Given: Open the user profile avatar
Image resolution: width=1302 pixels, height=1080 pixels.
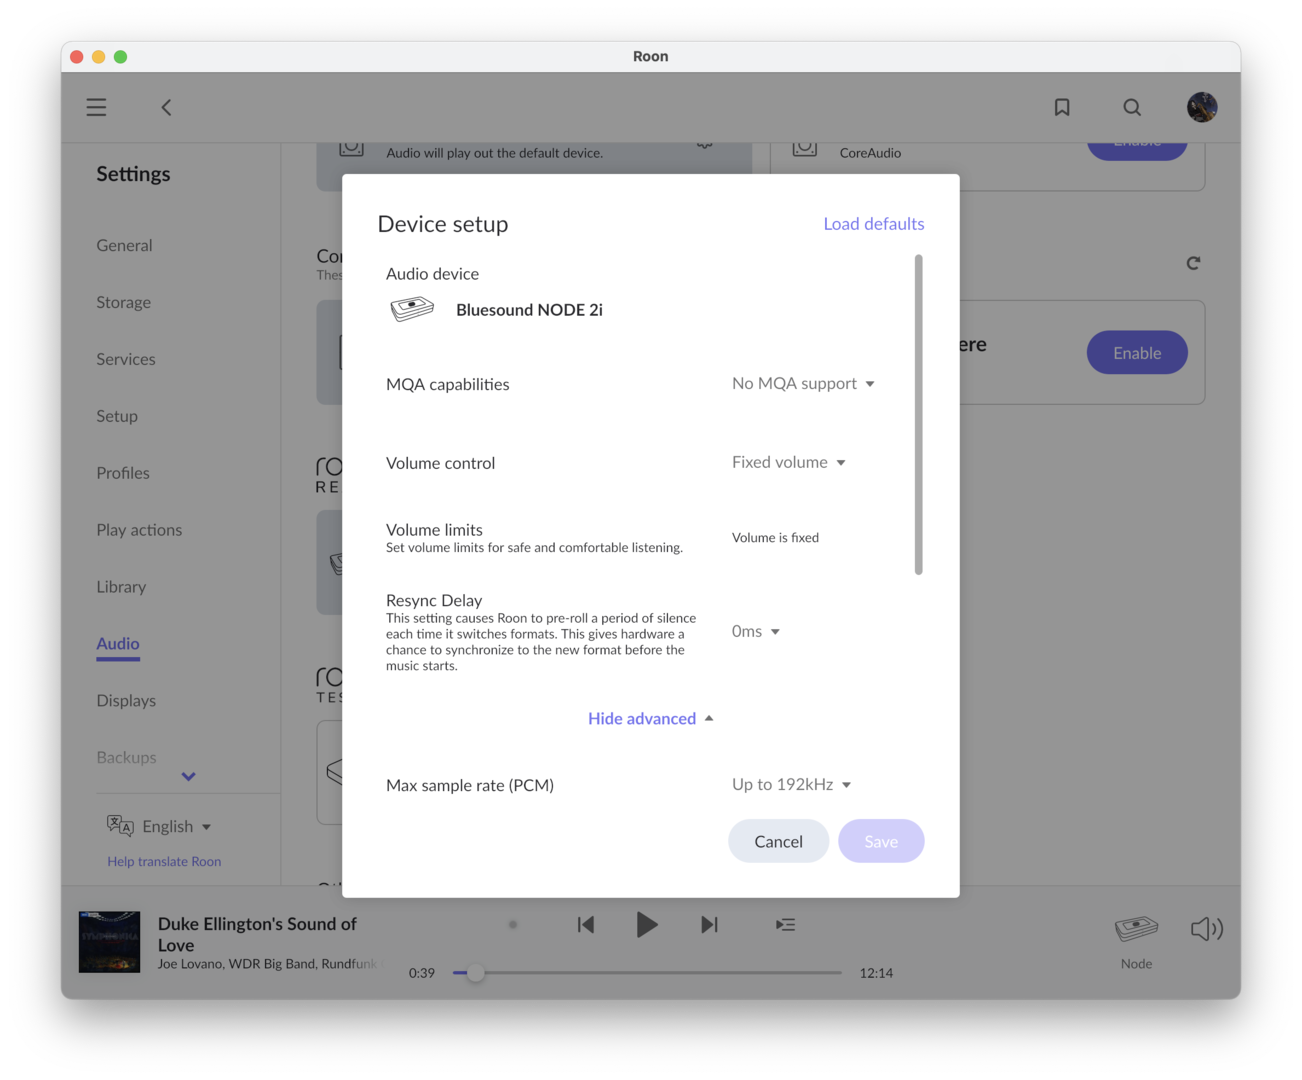Looking at the screenshot, I should coord(1202,107).
